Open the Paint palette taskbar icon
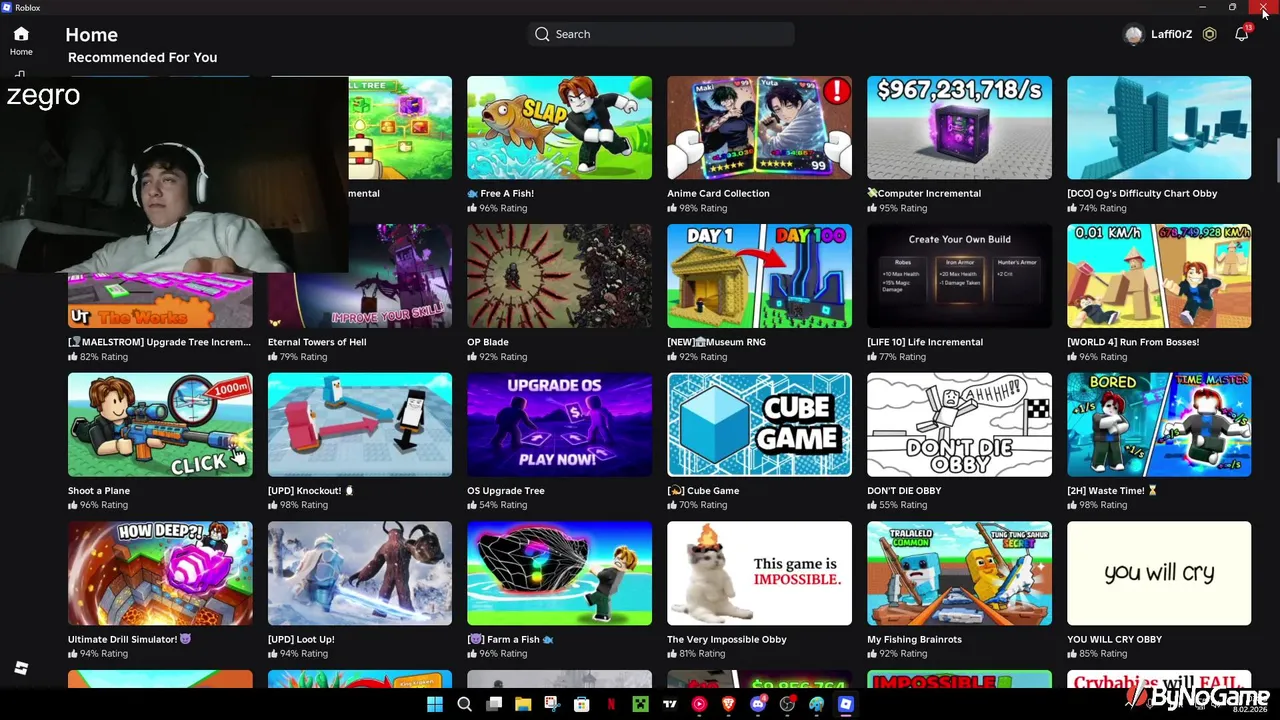The width and height of the screenshot is (1280, 720). click(x=816, y=704)
